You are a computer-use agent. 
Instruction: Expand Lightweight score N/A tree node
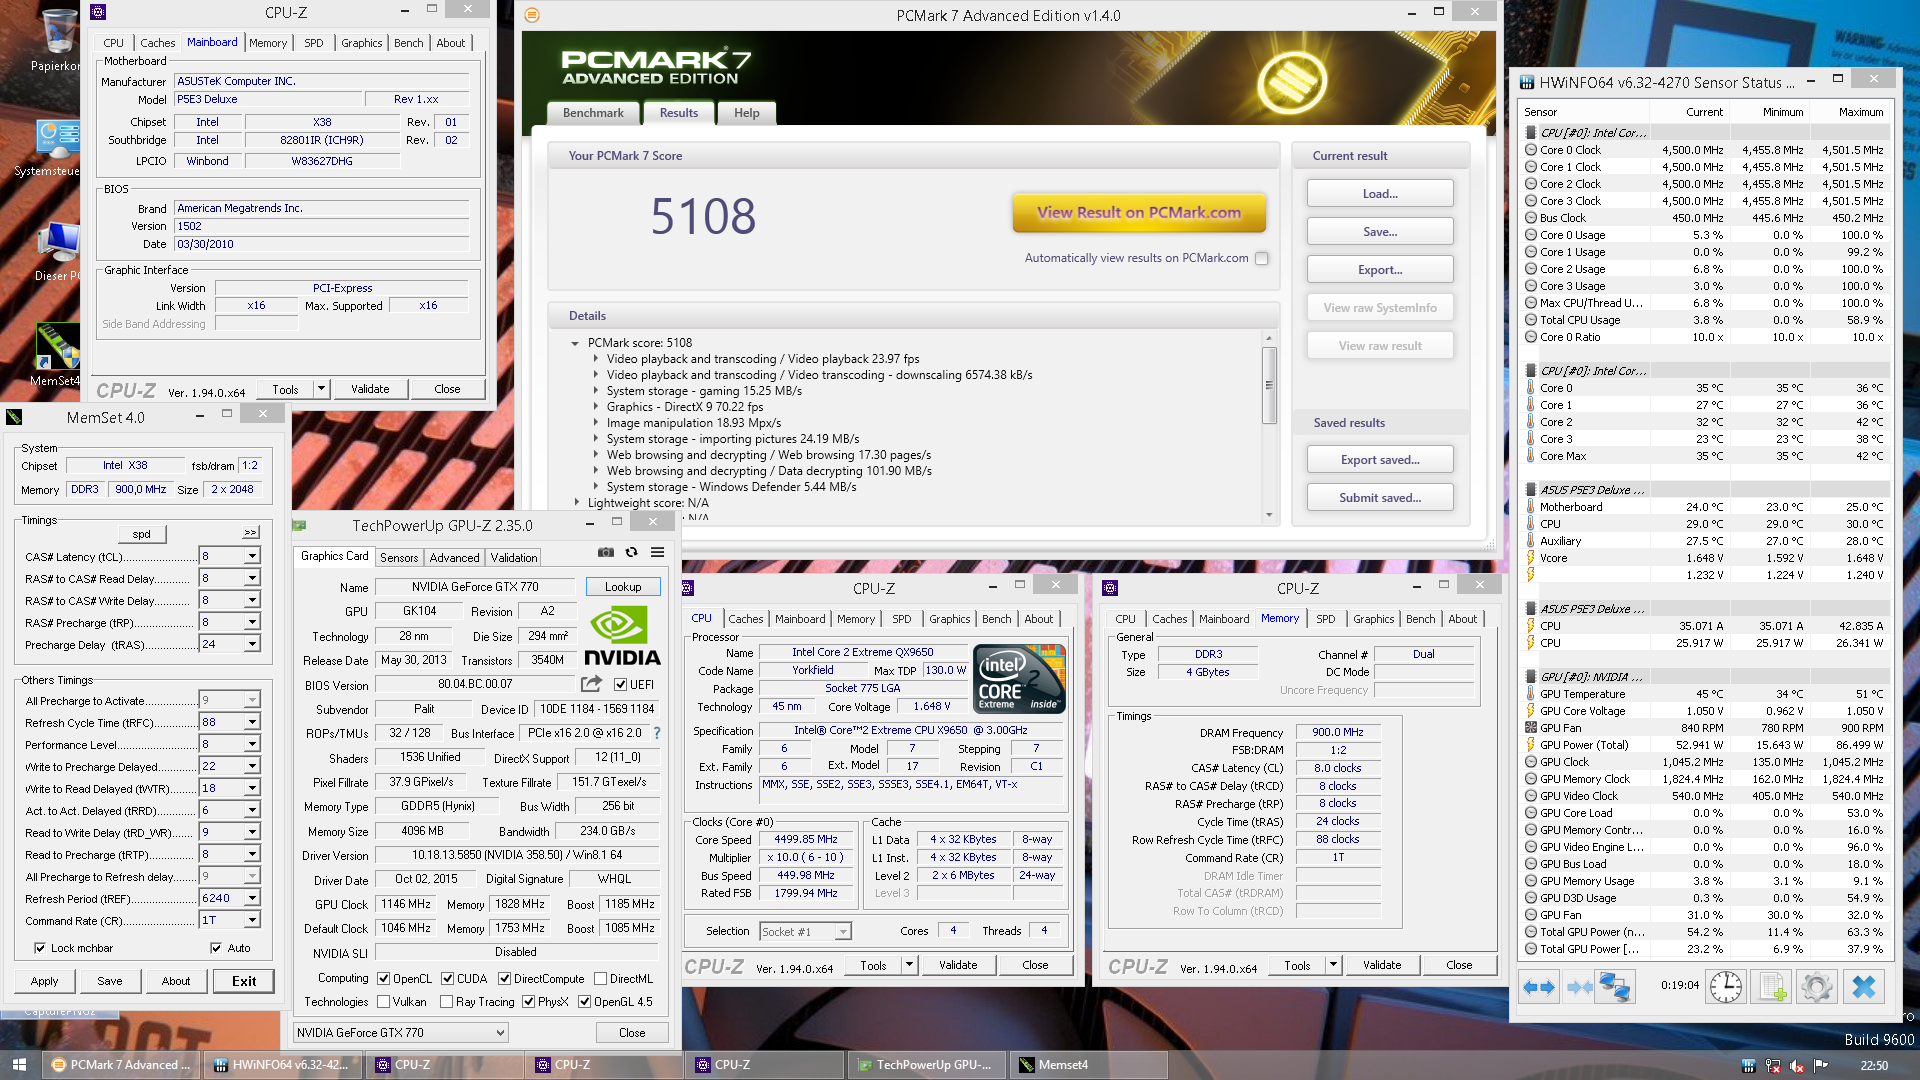pyautogui.click(x=575, y=503)
